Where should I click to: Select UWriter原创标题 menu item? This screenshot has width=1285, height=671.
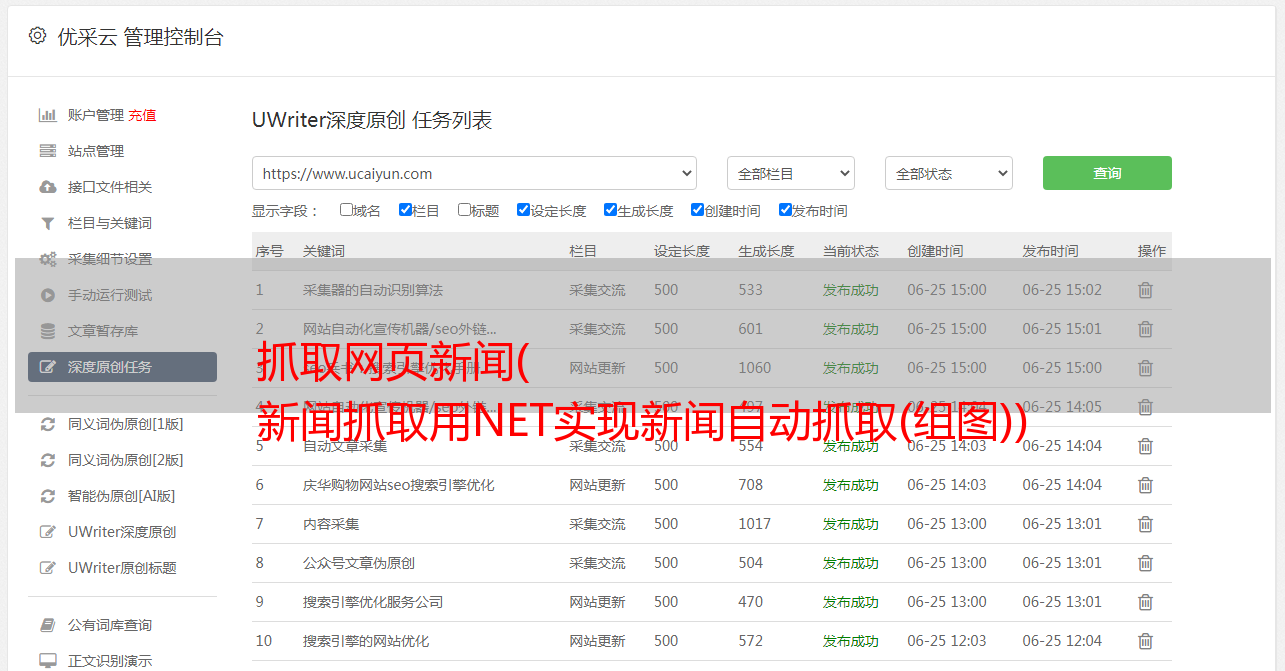pos(122,568)
